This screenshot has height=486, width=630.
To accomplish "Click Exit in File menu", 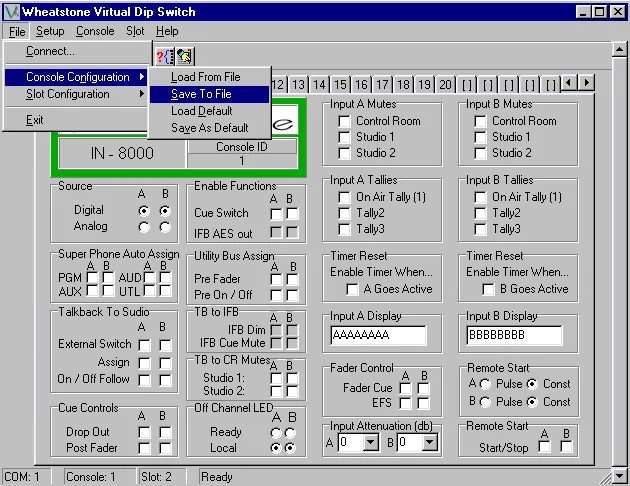I will 76,120.
